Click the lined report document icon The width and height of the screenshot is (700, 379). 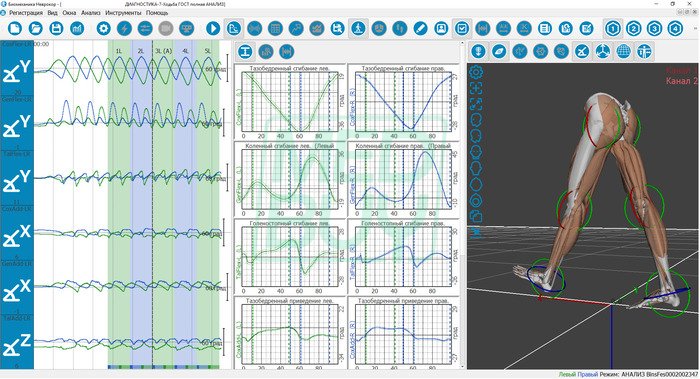pyautogui.click(x=545, y=29)
